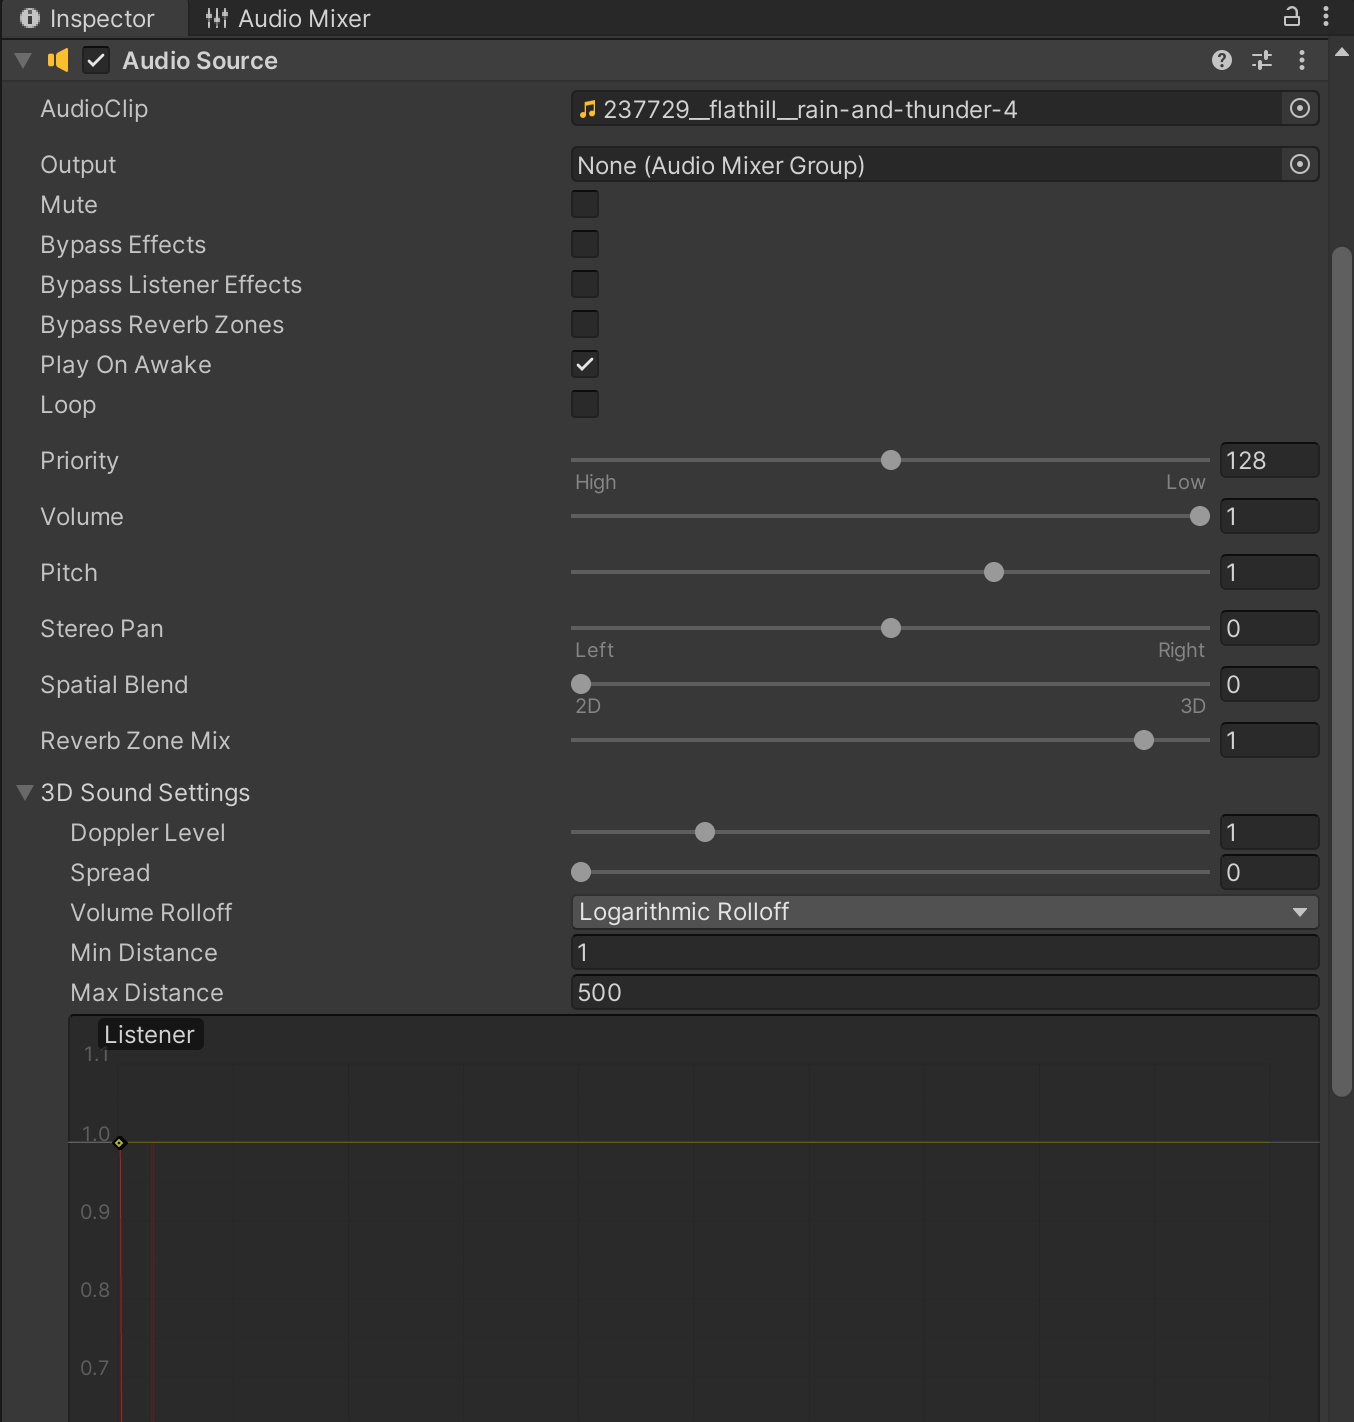The image size is (1354, 1422).
Task: Disable the Play On Awake checkbox
Action: click(585, 365)
